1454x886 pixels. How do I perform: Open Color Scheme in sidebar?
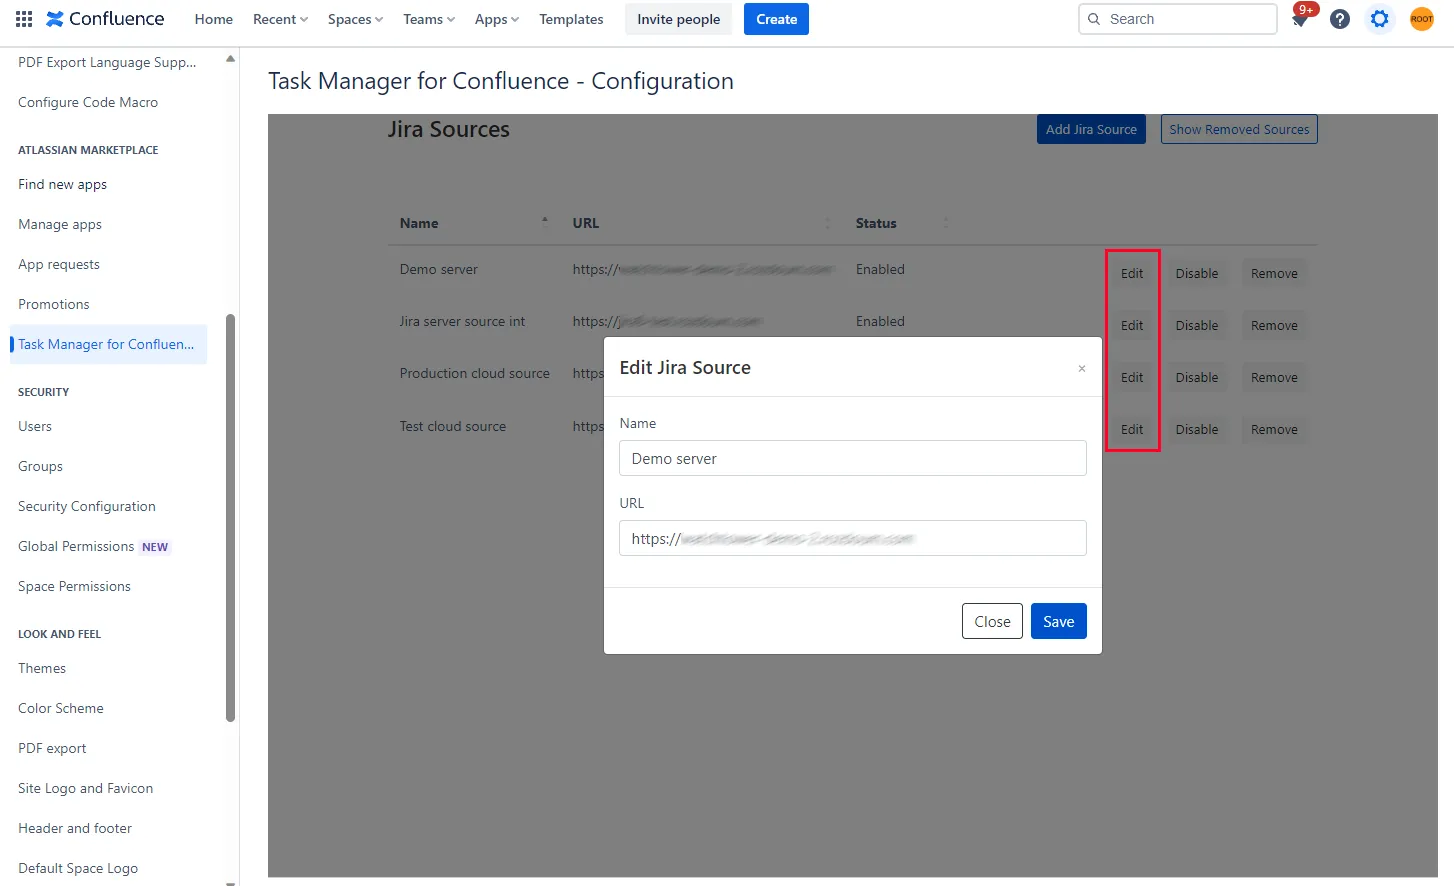[61, 708]
